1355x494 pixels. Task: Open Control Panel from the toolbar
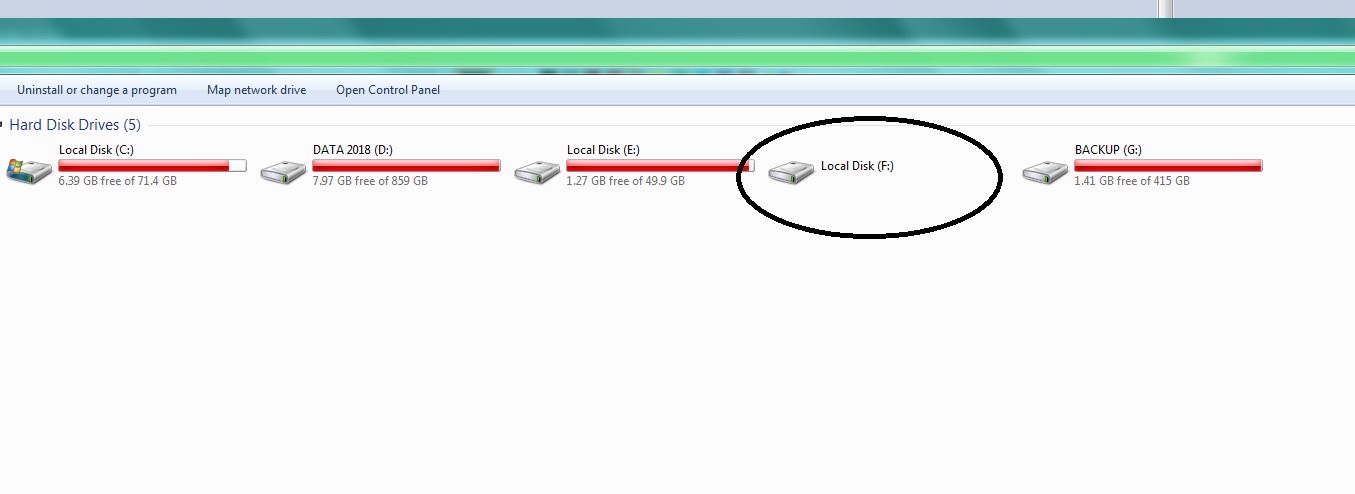(x=388, y=90)
